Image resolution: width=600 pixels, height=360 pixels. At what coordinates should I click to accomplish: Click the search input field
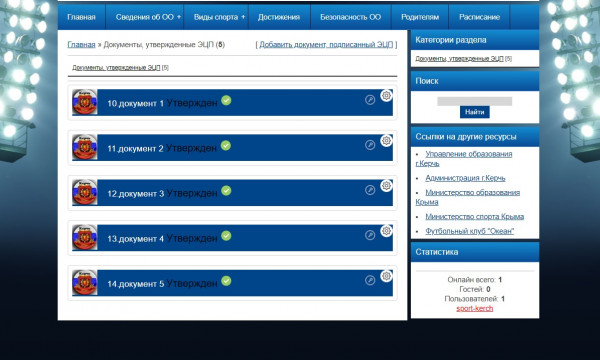[x=474, y=101]
